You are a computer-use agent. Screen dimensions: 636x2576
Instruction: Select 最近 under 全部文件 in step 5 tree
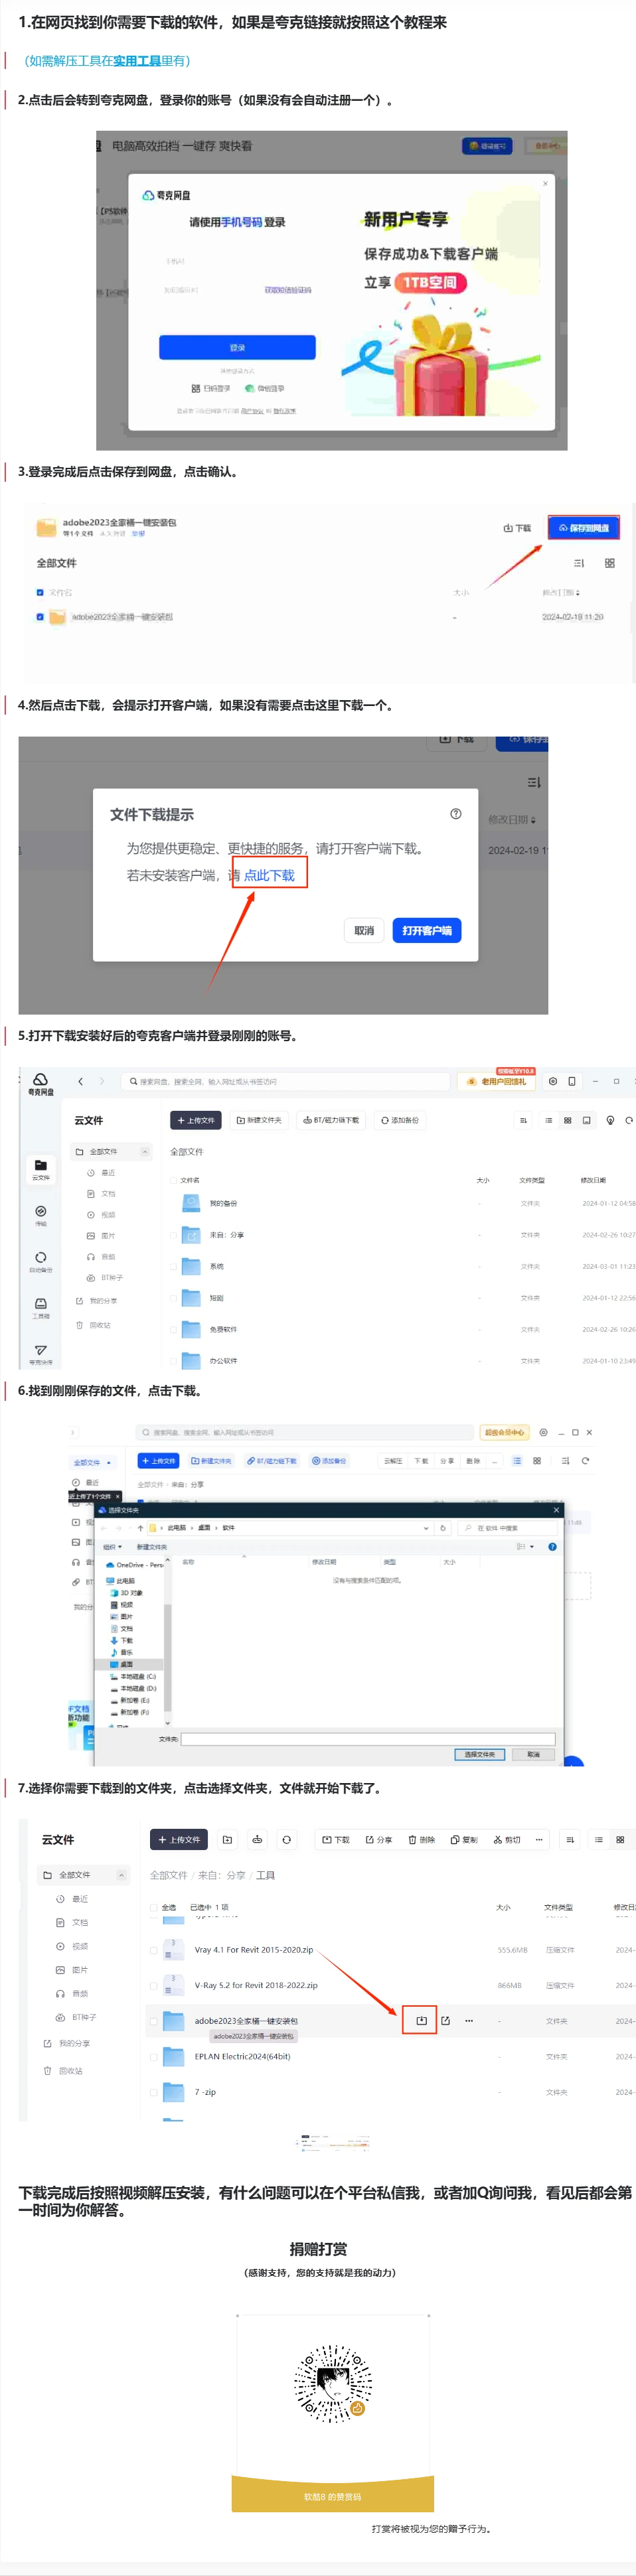click(x=101, y=1172)
